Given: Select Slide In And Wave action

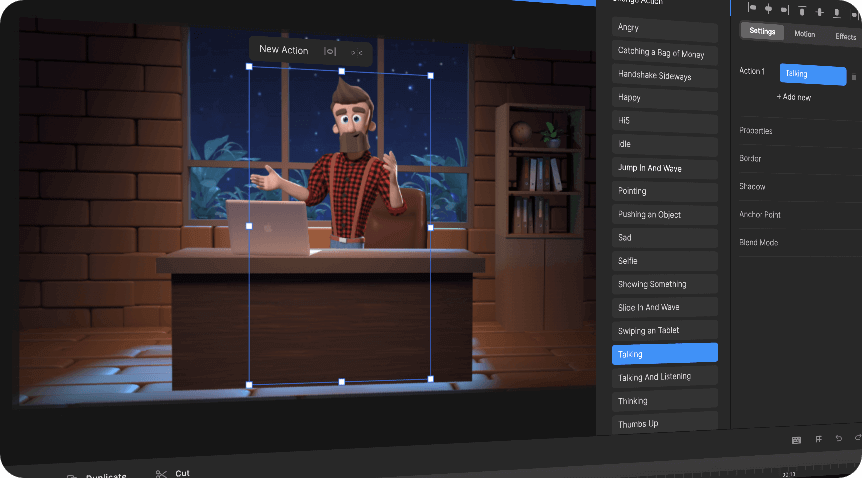Looking at the screenshot, I should point(665,307).
